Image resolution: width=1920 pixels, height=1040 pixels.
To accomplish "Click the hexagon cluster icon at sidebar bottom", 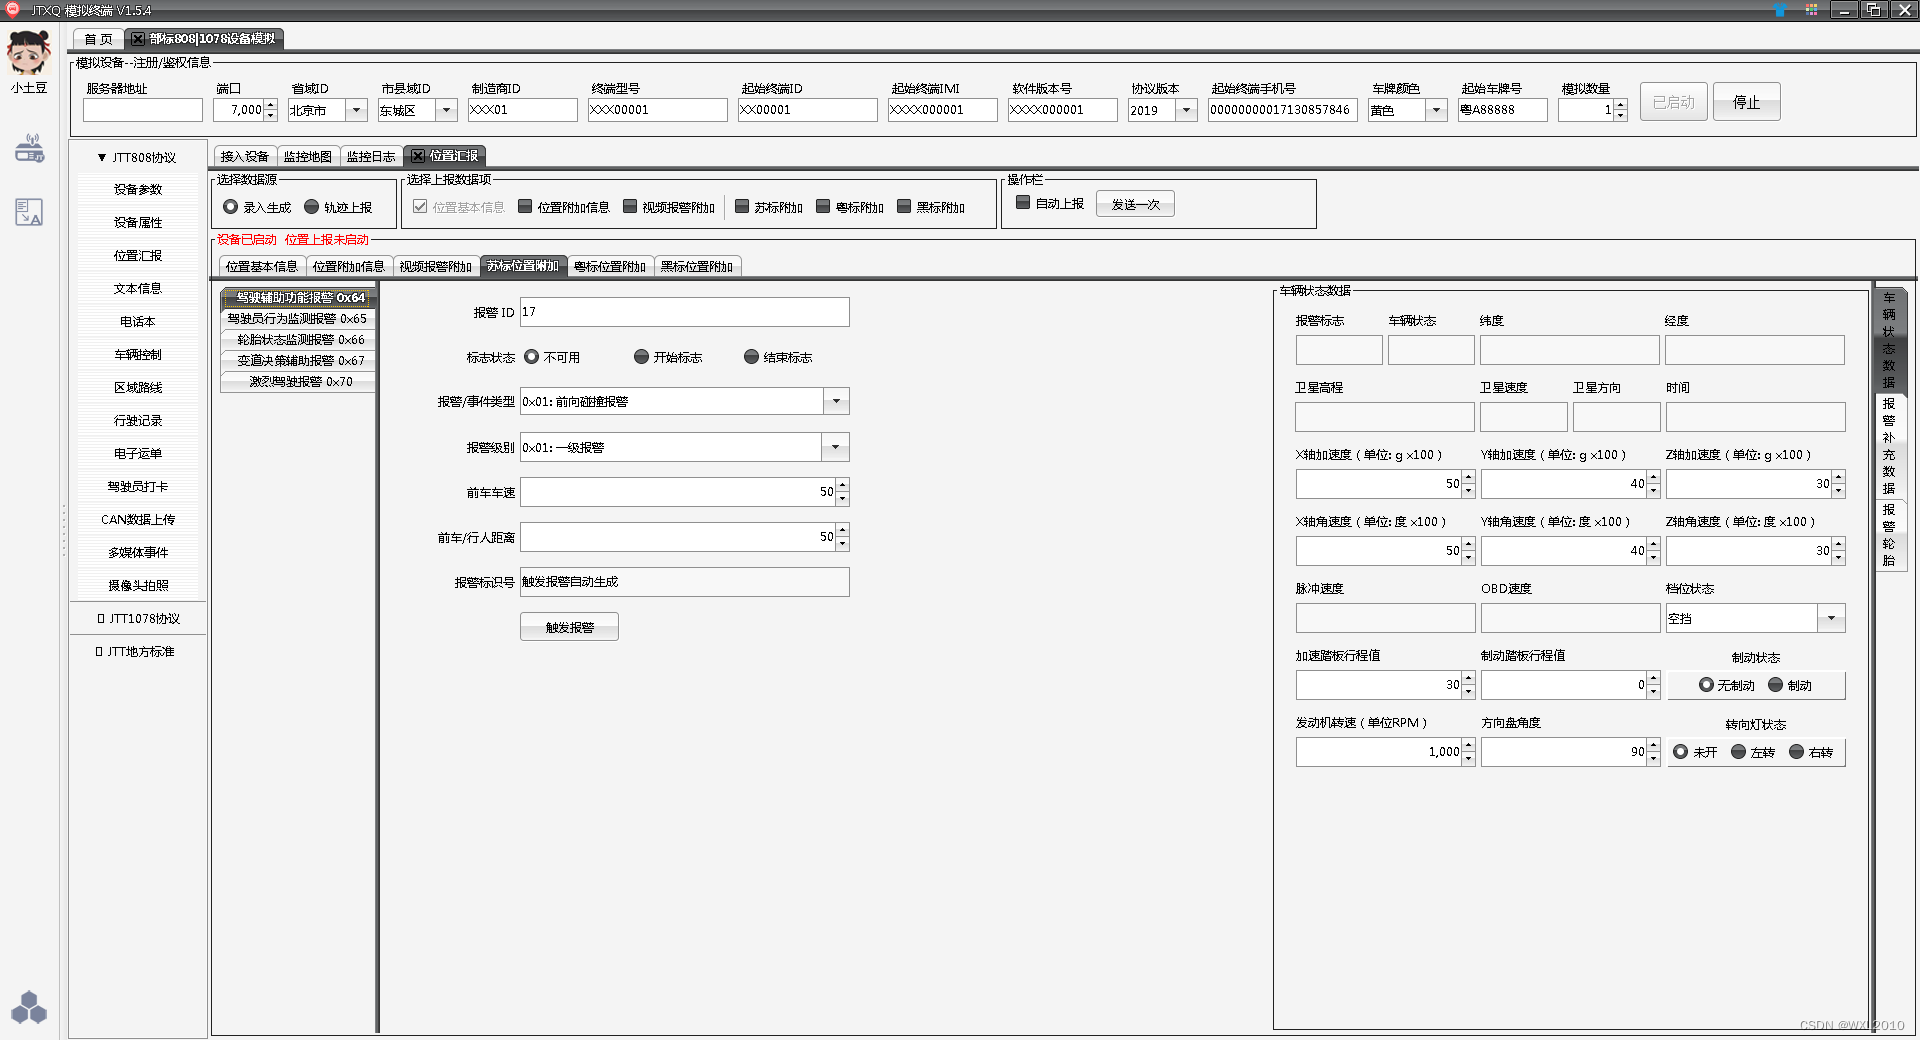I will pyautogui.click(x=29, y=1007).
